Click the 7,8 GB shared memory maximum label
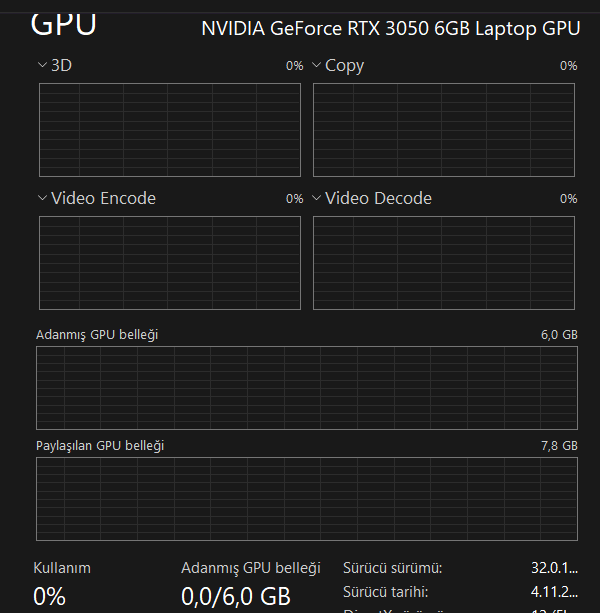The image size is (600, 613). tap(559, 446)
